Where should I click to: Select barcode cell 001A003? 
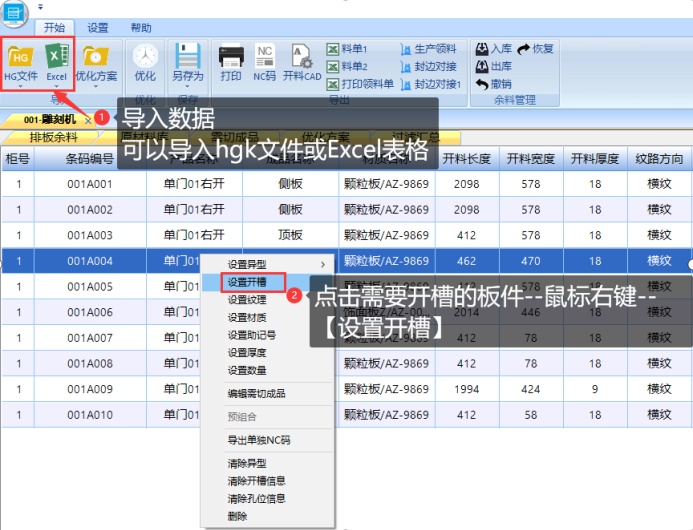click(90, 235)
